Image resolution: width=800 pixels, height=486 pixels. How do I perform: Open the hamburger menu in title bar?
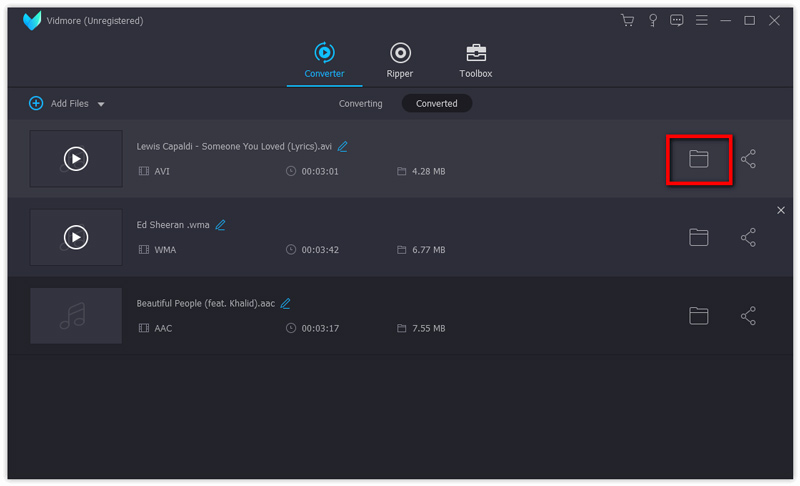coord(702,20)
